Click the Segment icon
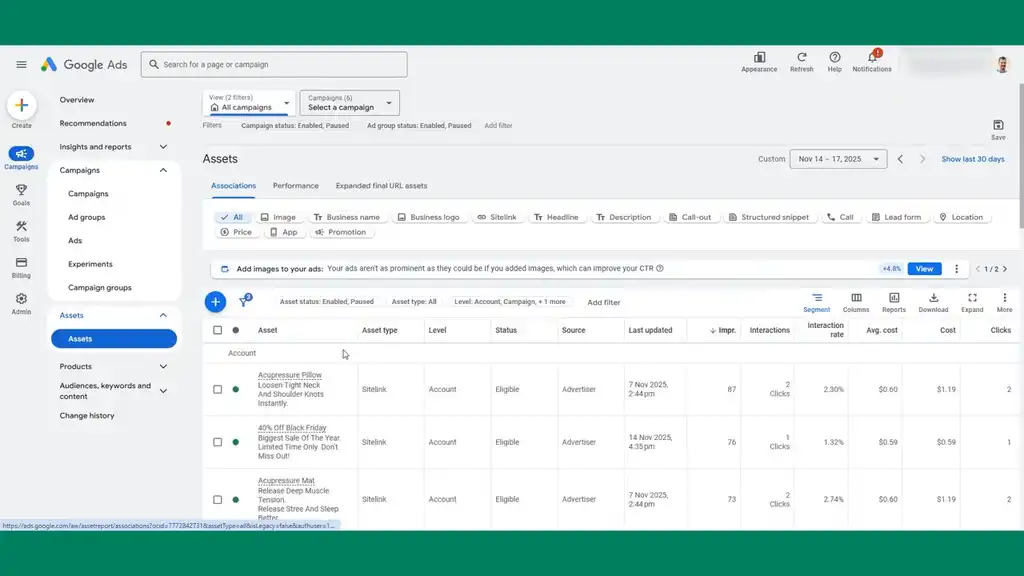 click(x=817, y=298)
